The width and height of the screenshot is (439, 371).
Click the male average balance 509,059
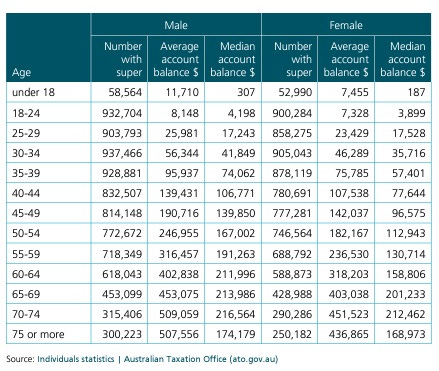[x=179, y=314]
